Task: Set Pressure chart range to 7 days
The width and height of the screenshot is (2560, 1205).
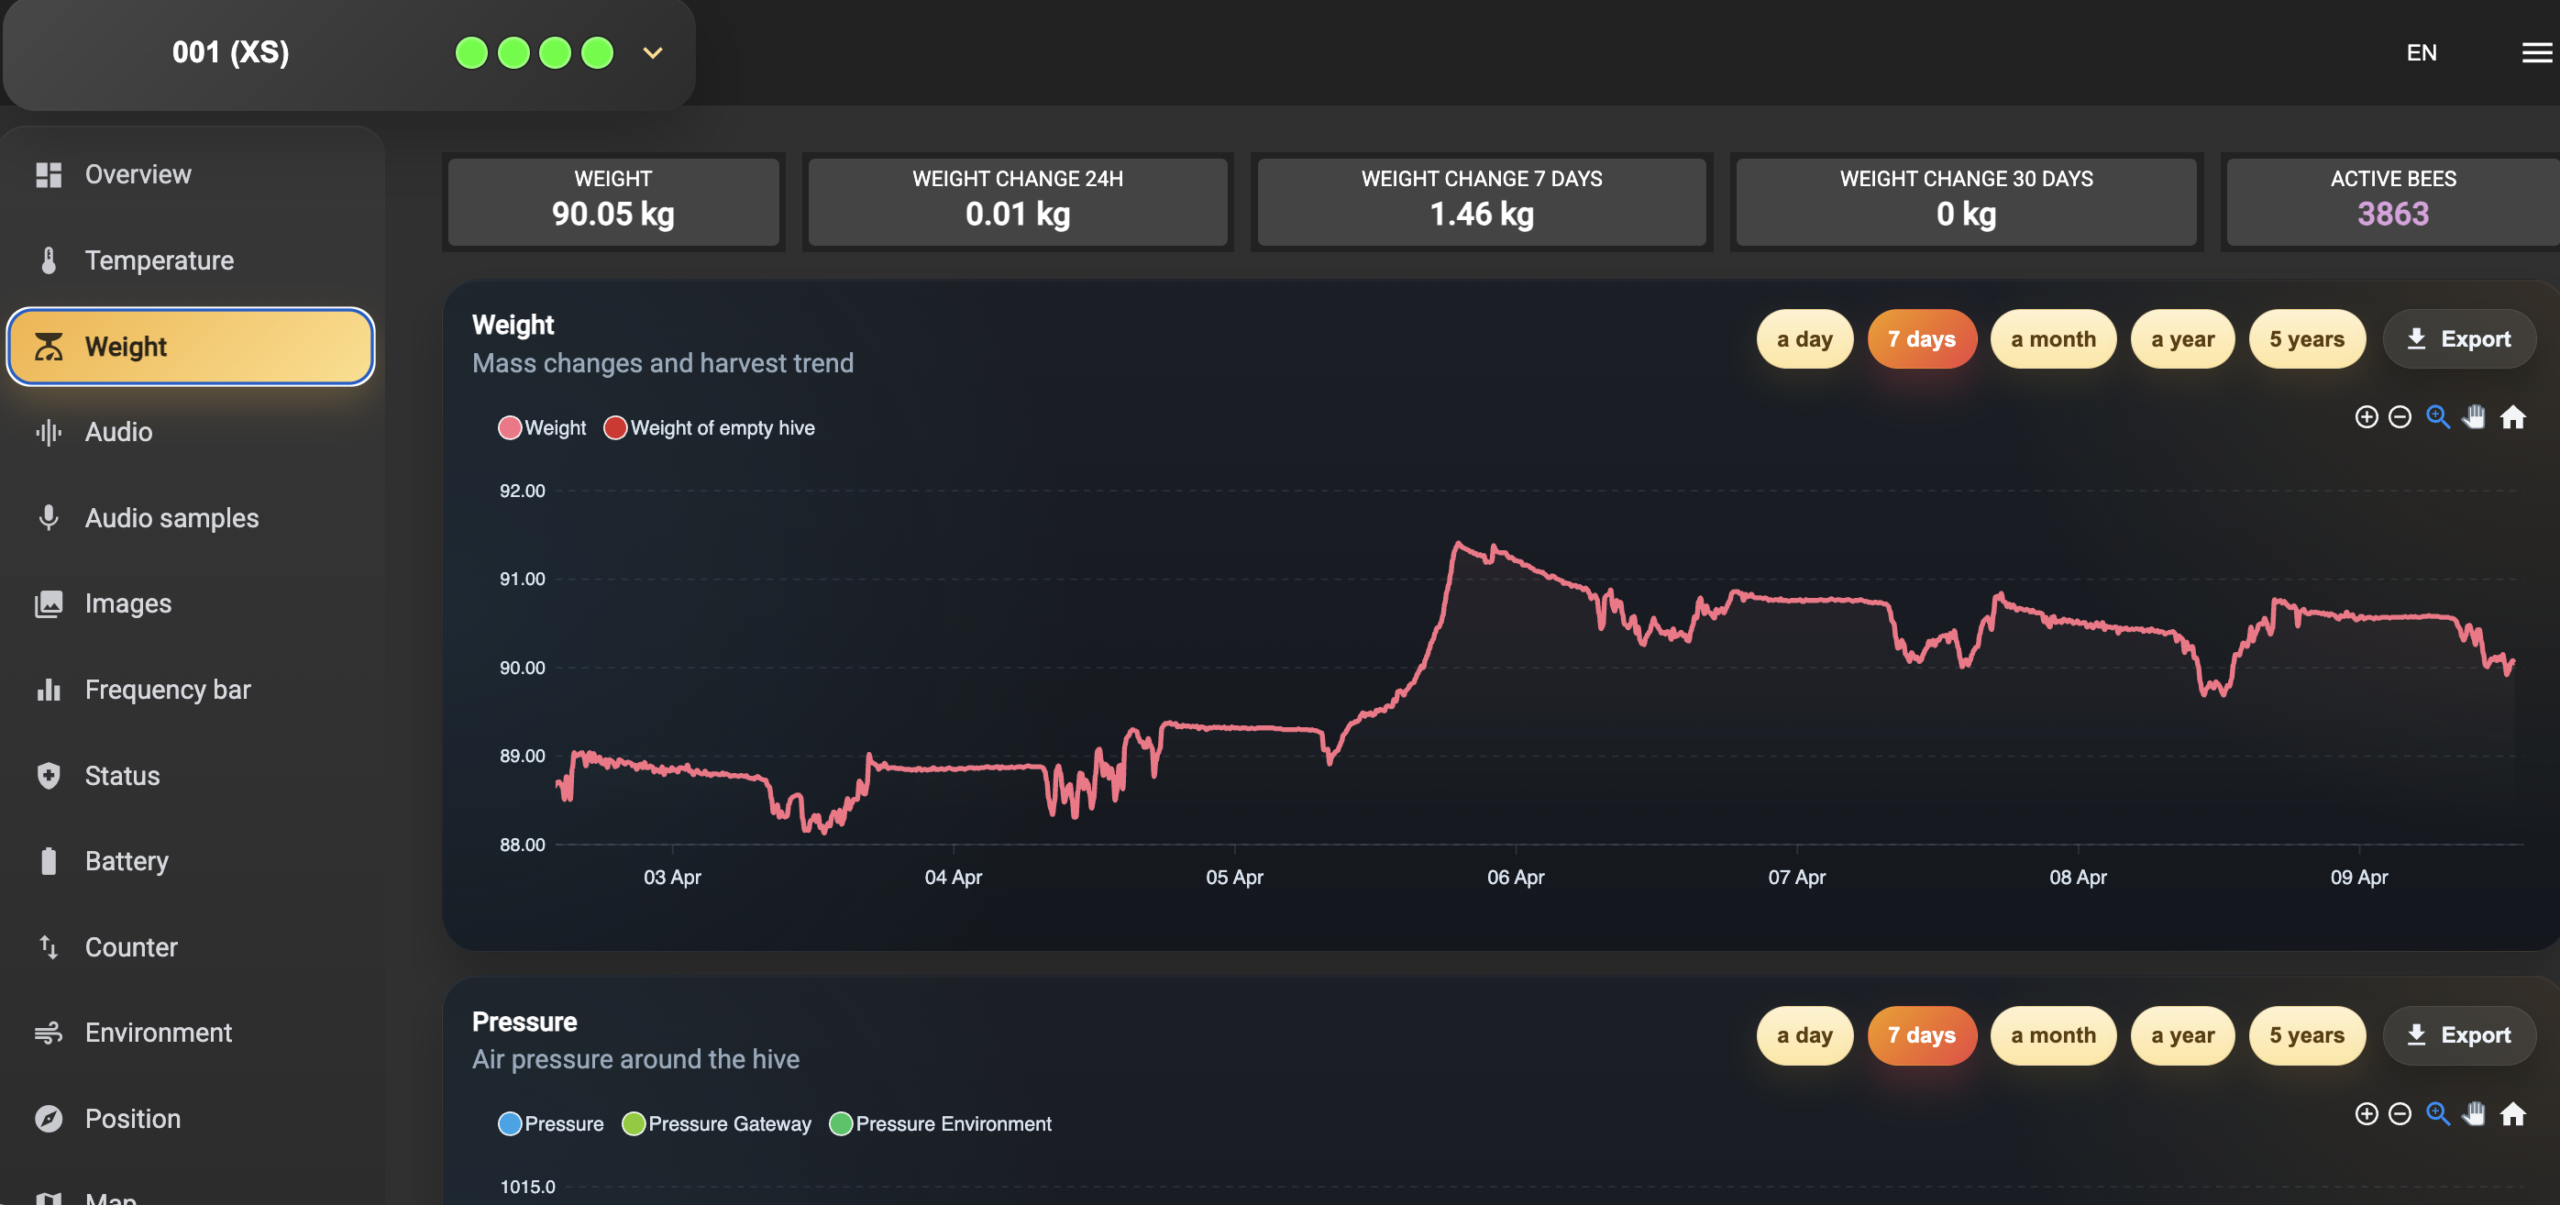Action: pyautogui.click(x=1921, y=1035)
